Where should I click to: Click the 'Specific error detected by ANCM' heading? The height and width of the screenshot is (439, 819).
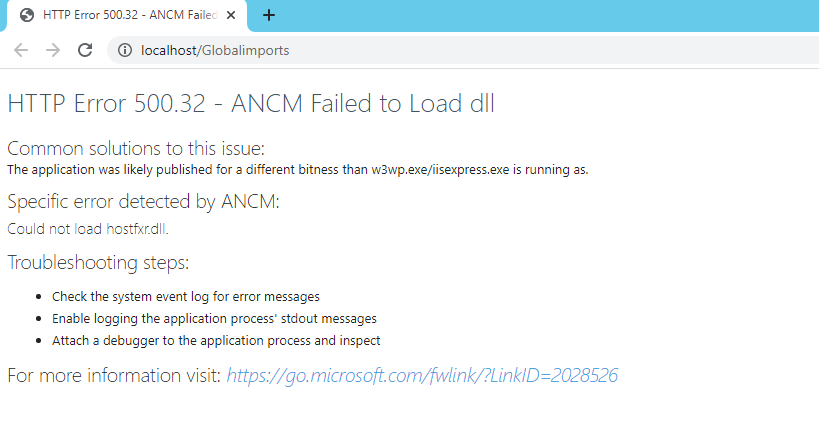click(x=144, y=202)
